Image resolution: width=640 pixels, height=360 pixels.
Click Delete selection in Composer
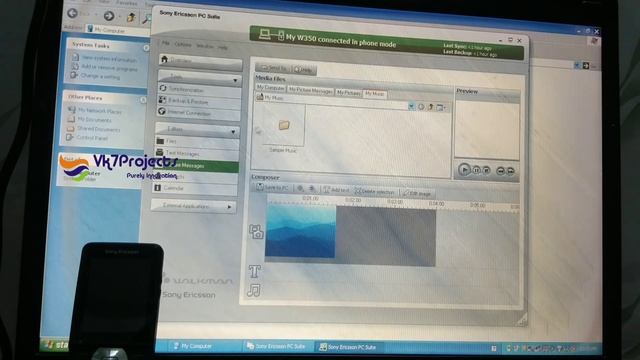coord(375,191)
